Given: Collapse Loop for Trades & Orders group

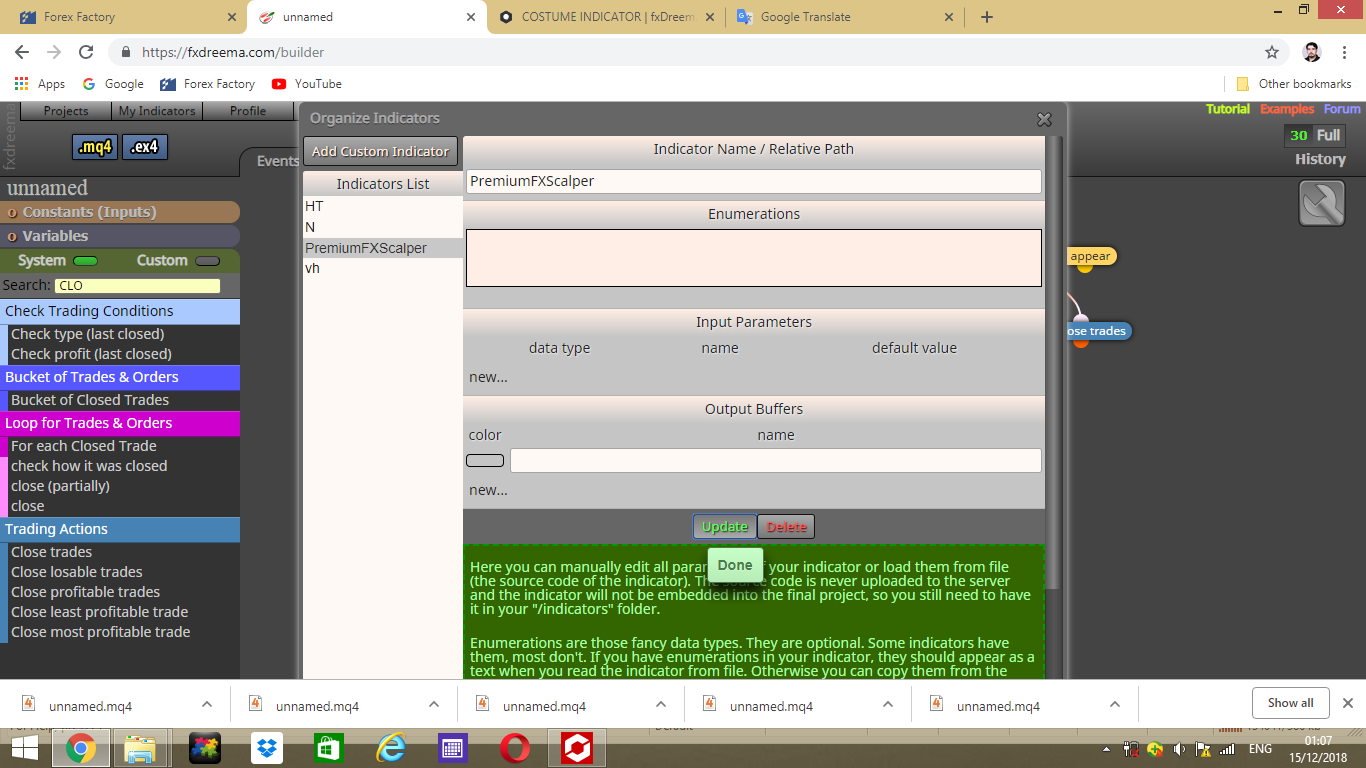Looking at the screenshot, I should 120,423.
